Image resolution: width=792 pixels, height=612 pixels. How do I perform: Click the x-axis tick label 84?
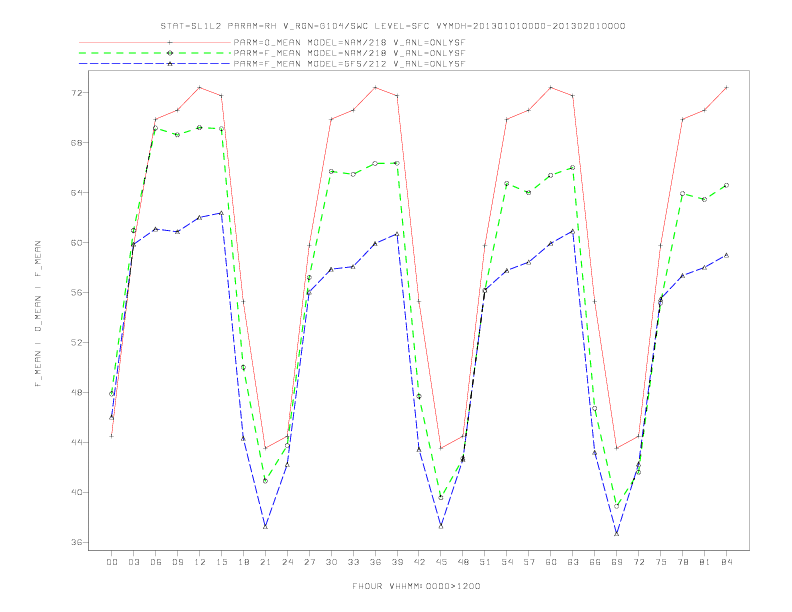[727, 562]
